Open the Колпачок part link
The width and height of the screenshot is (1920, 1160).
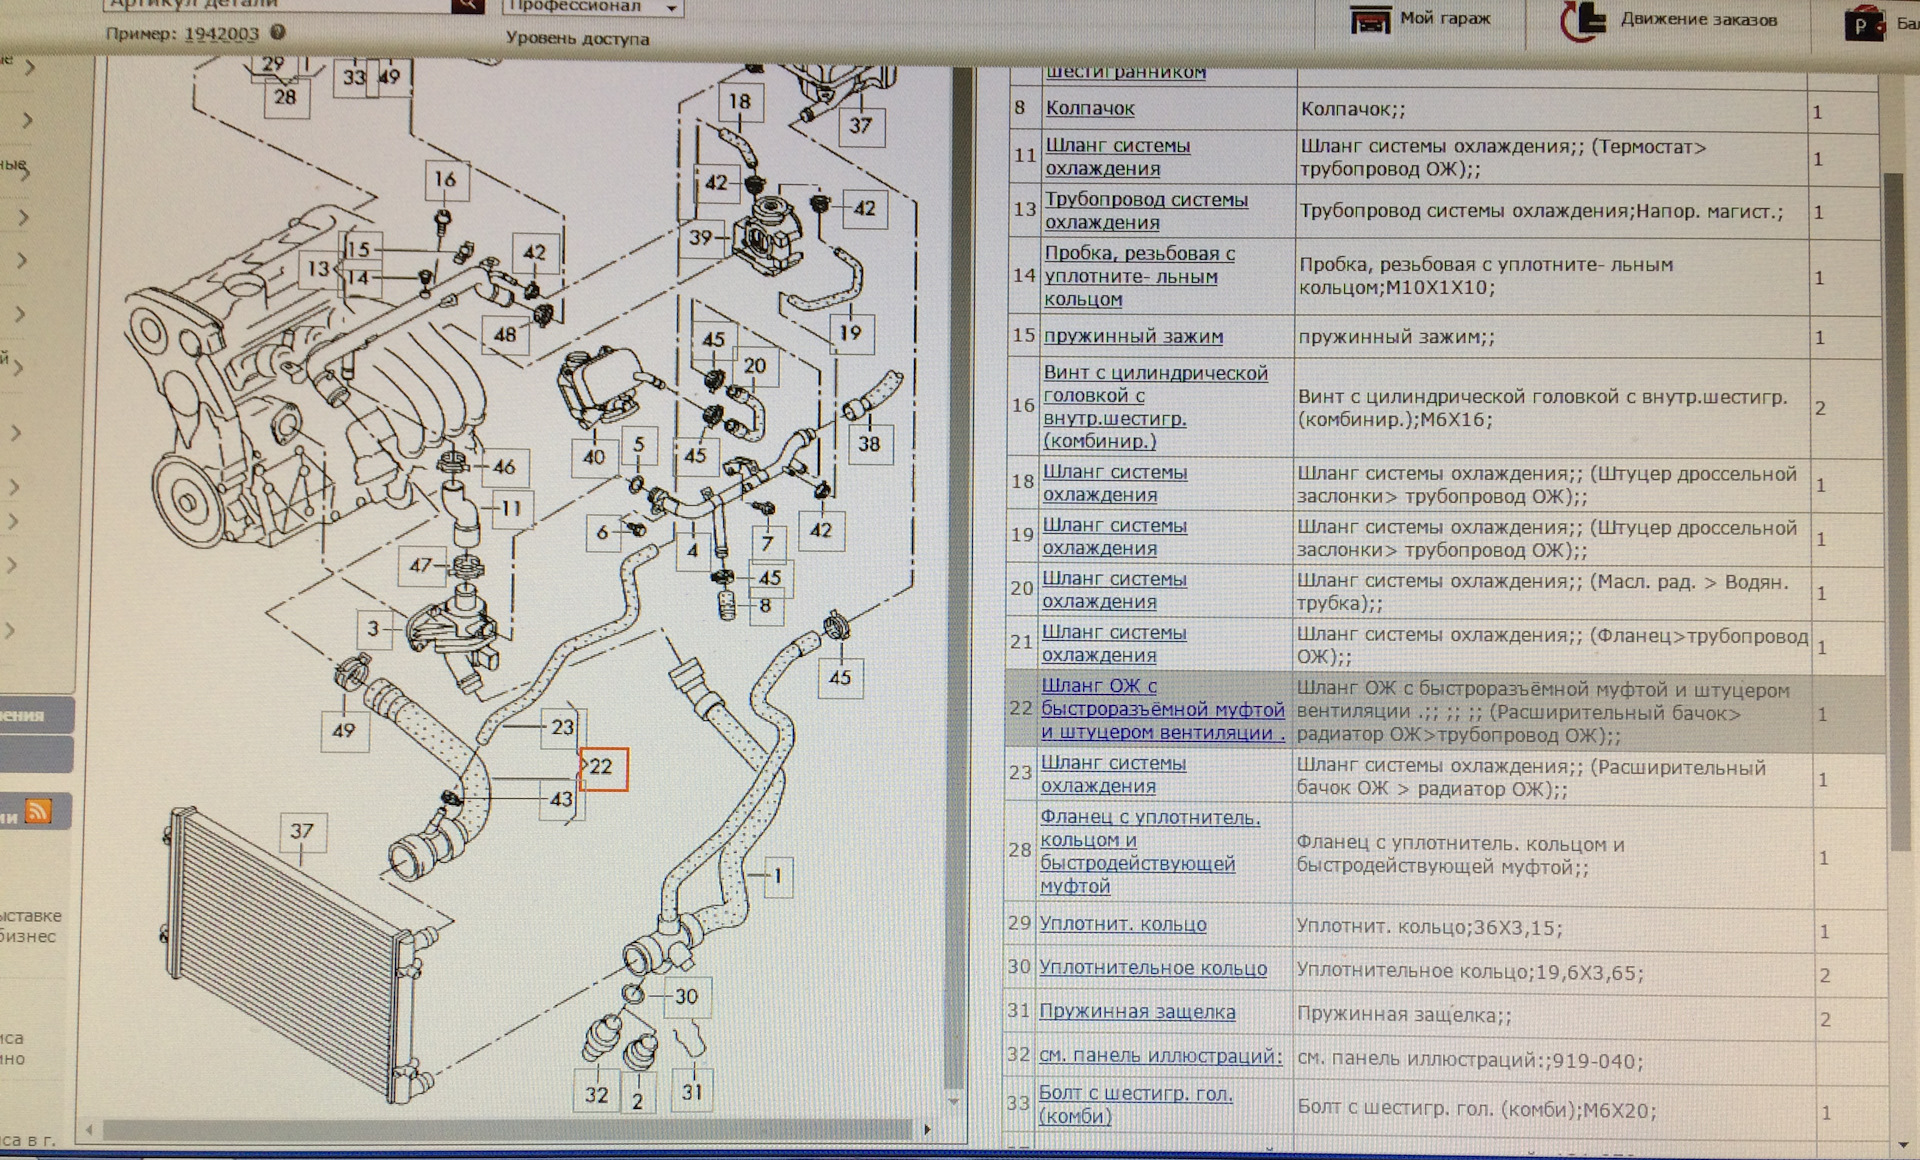coord(1089,108)
